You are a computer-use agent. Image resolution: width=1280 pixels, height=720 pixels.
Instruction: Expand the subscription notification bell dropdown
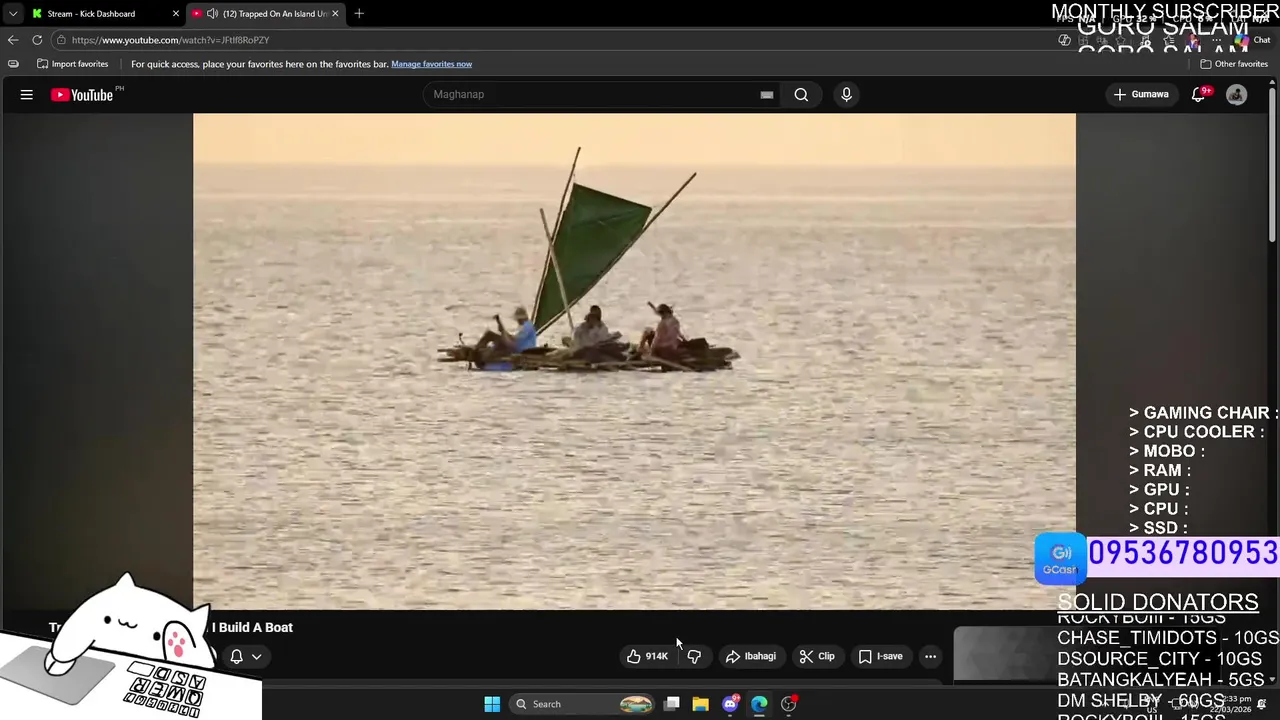246,657
